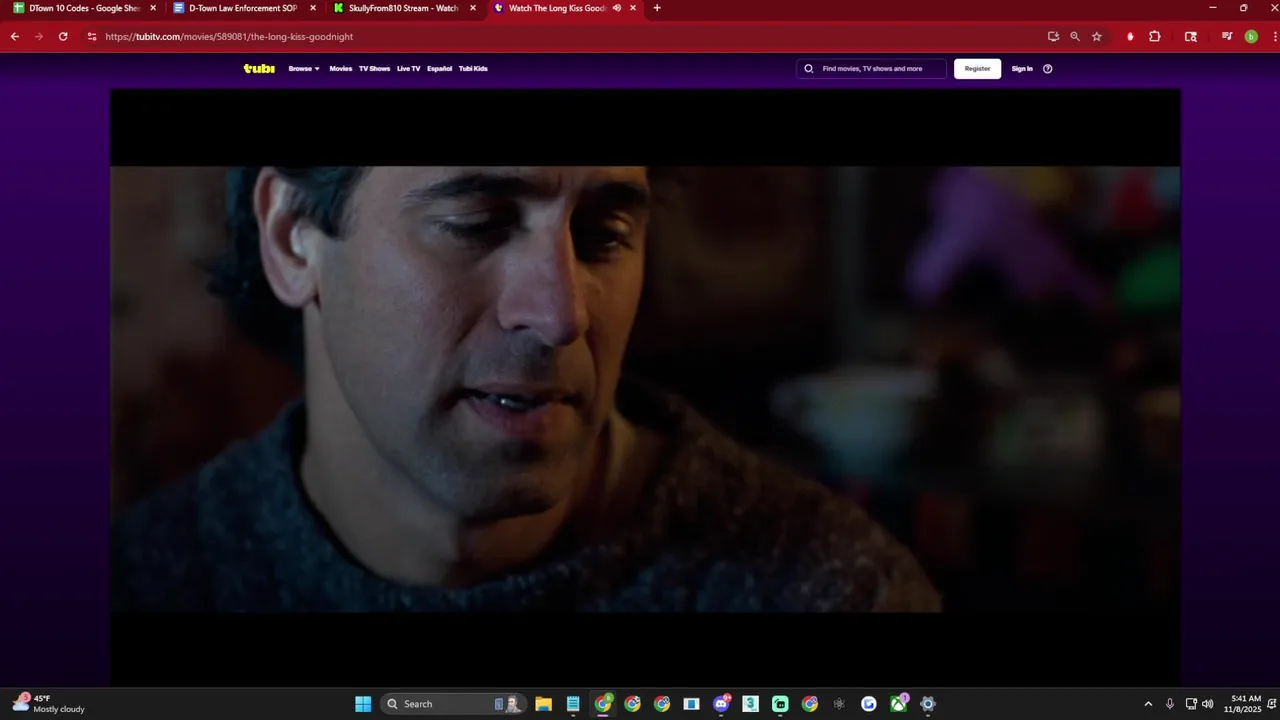The height and width of the screenshot is (720, 1280).
Task: Open the Xbox app in taskbar
Action: [898, 704]
